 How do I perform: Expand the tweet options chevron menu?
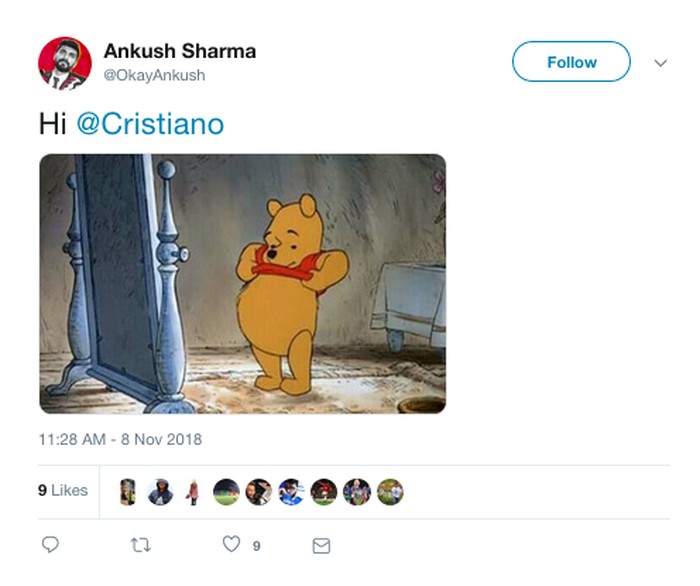tap(660, 62)
